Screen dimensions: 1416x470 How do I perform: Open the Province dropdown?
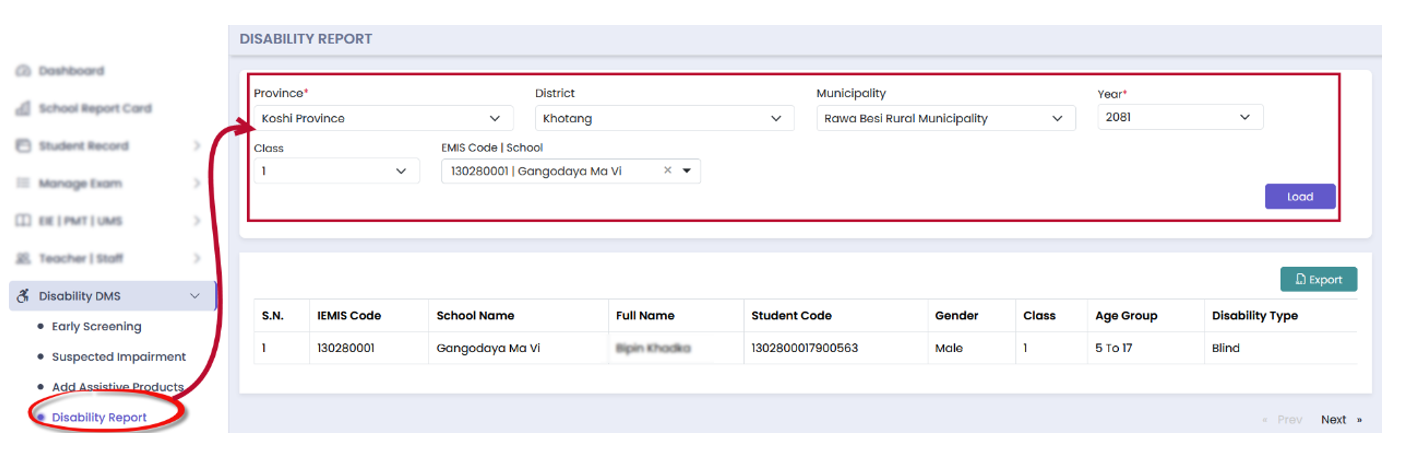383,118
